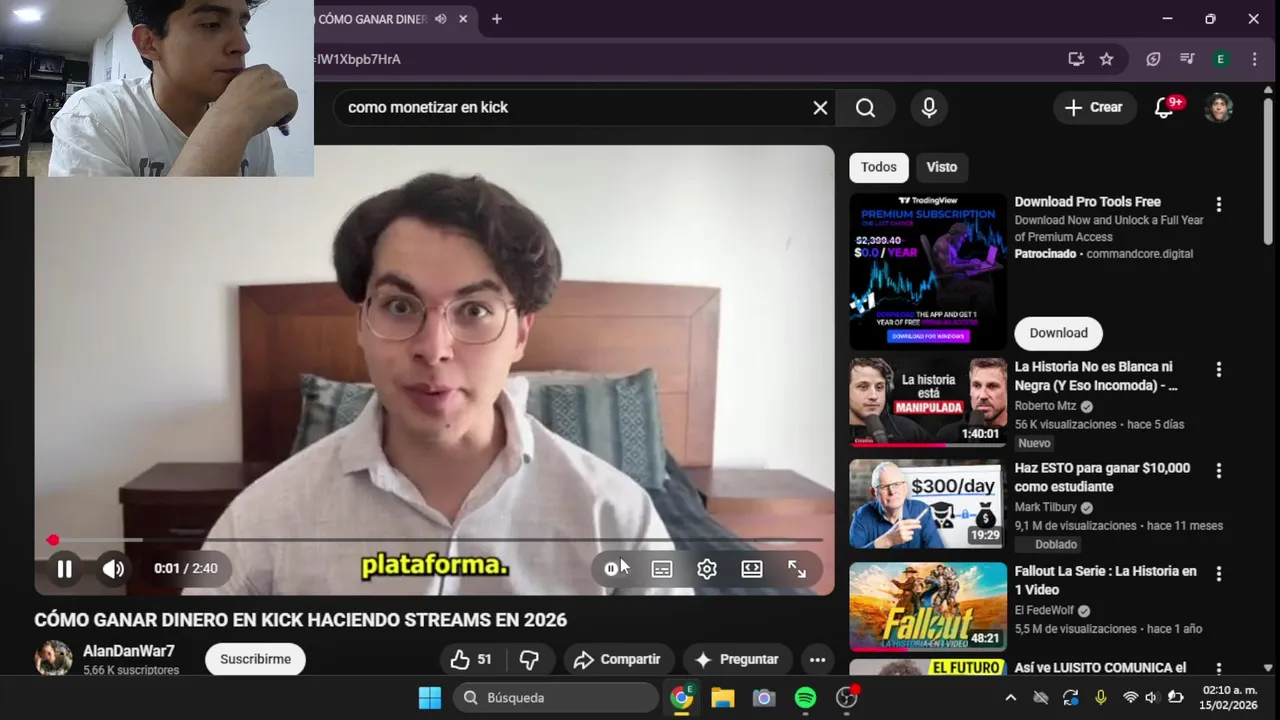
Task: Click install app icon in address bar
Action: (x=1076, y=59)
